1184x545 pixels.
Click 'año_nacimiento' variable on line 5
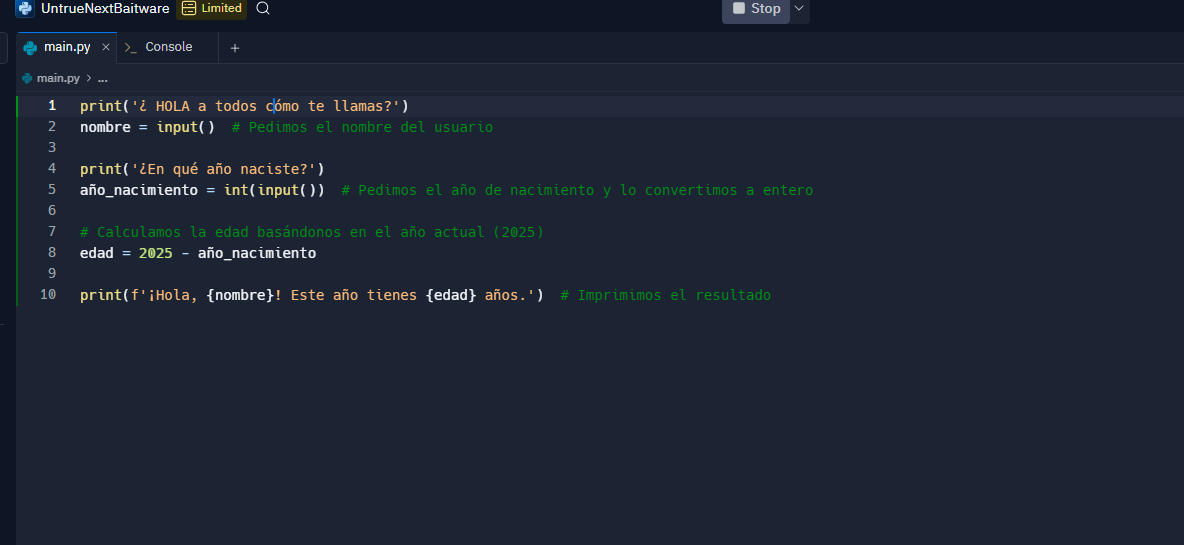point(139,190)
